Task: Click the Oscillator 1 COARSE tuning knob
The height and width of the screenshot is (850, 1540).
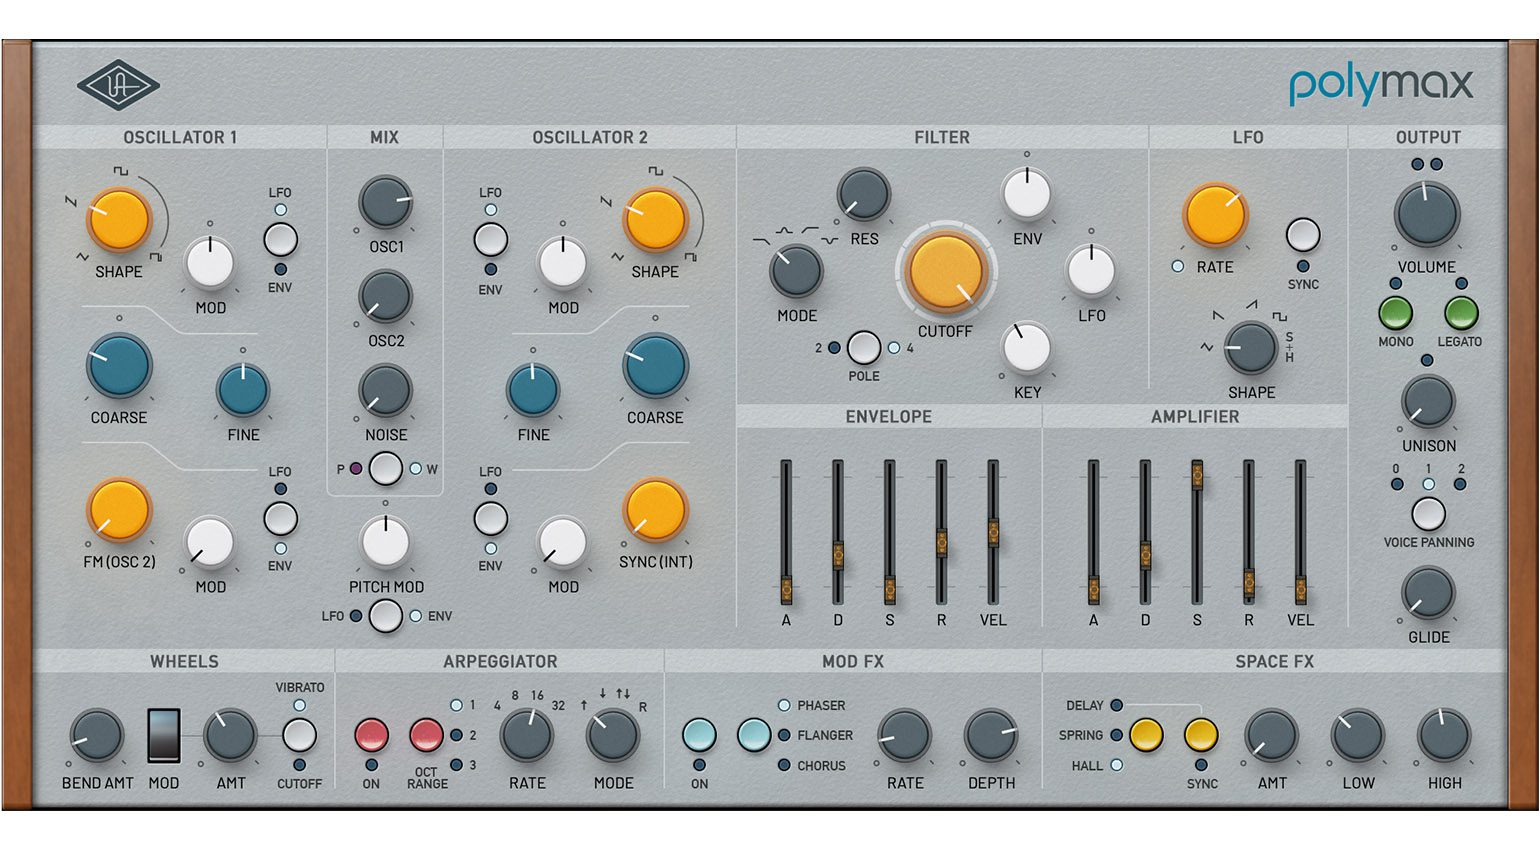Action: click(x=119, y=367)
